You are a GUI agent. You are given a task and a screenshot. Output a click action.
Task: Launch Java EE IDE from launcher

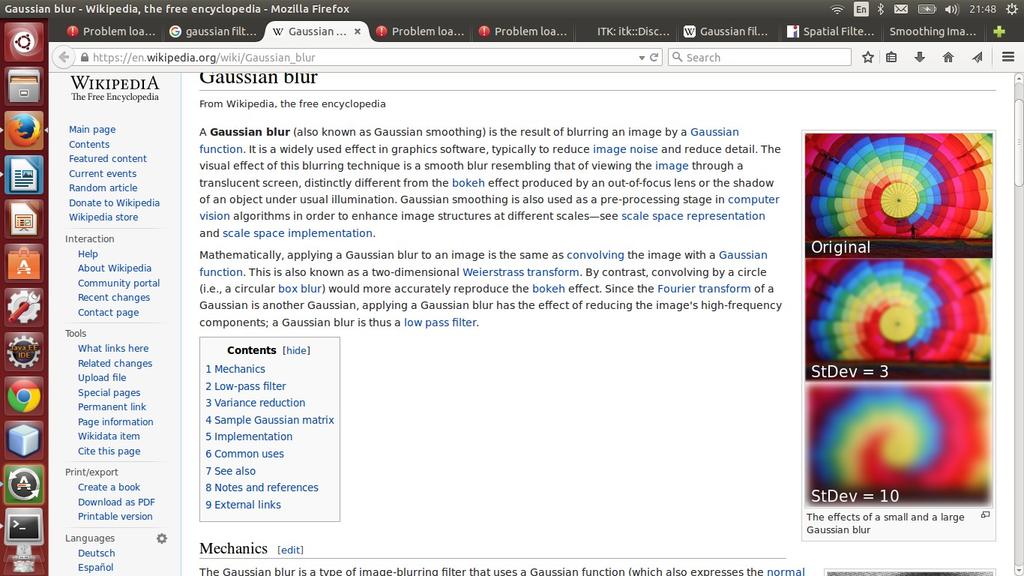tap(24, 352)
